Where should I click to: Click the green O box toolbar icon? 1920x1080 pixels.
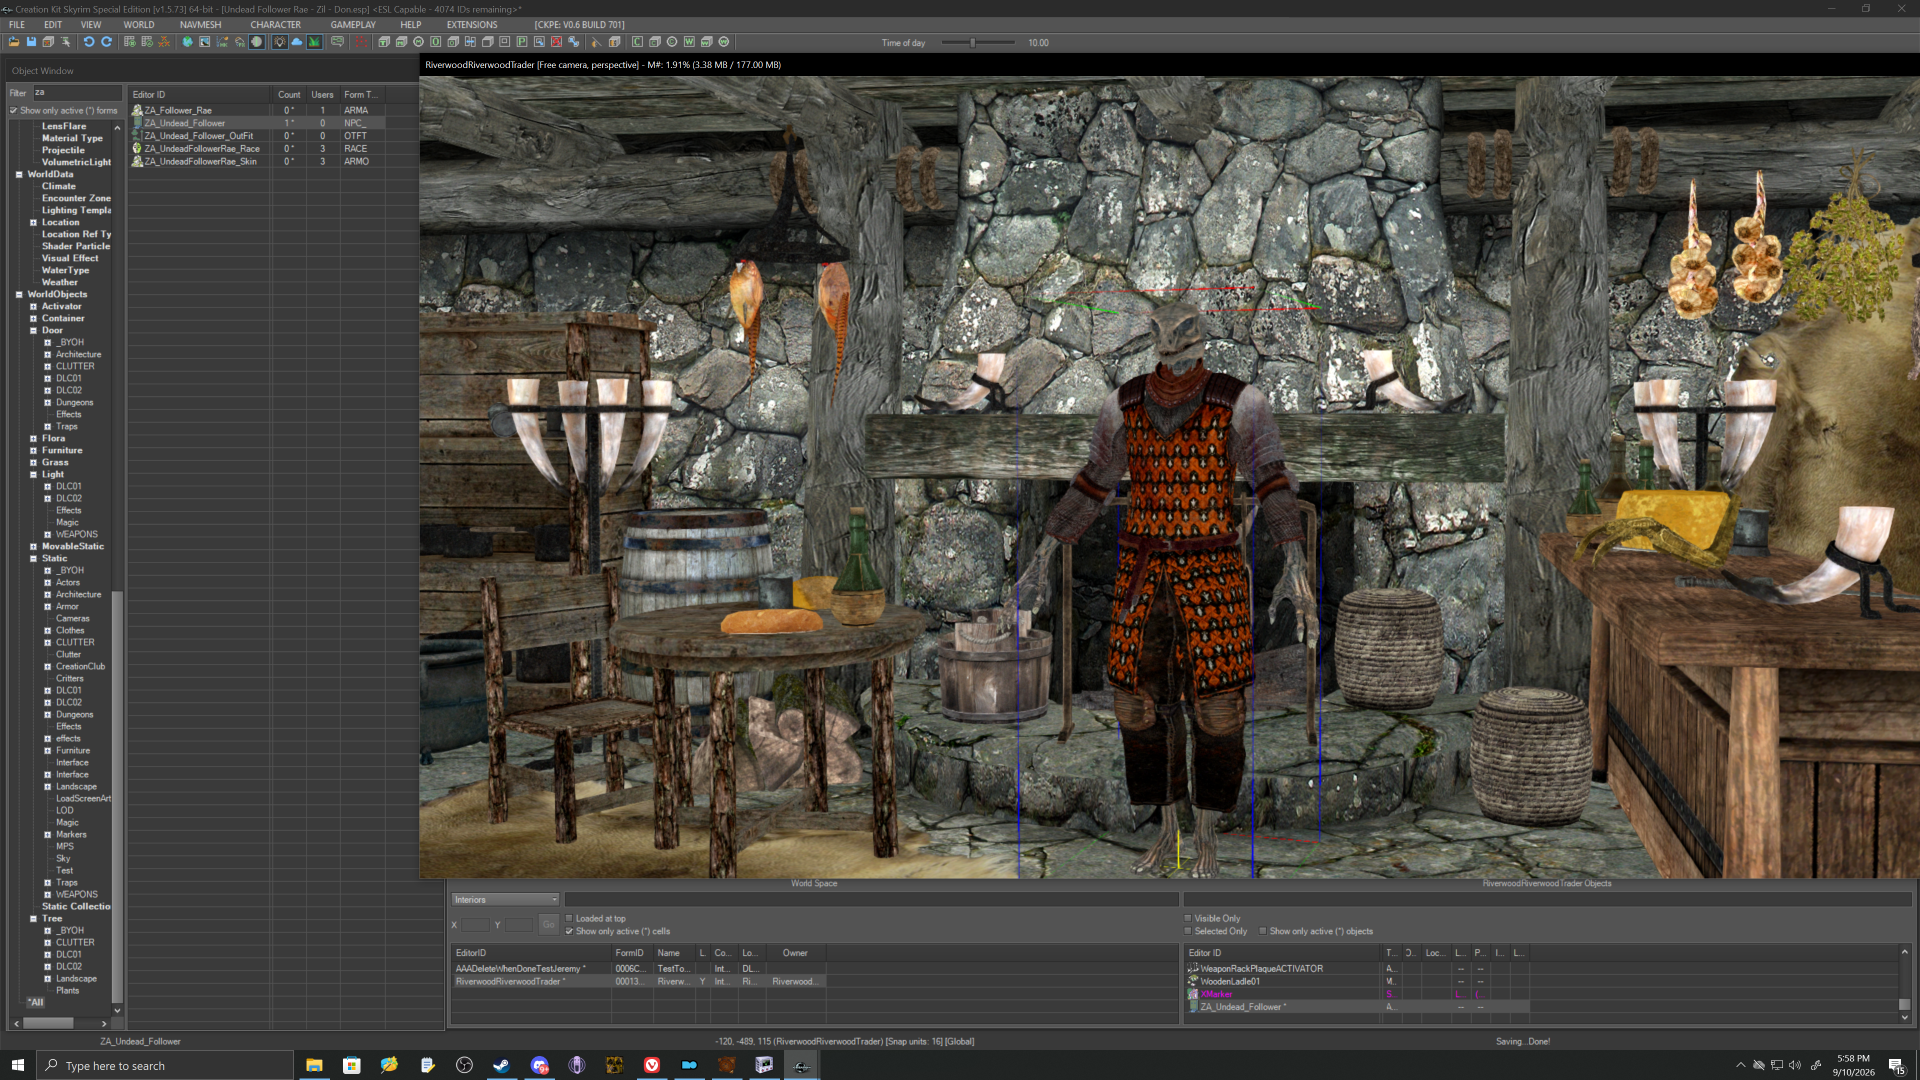point(436,42)
